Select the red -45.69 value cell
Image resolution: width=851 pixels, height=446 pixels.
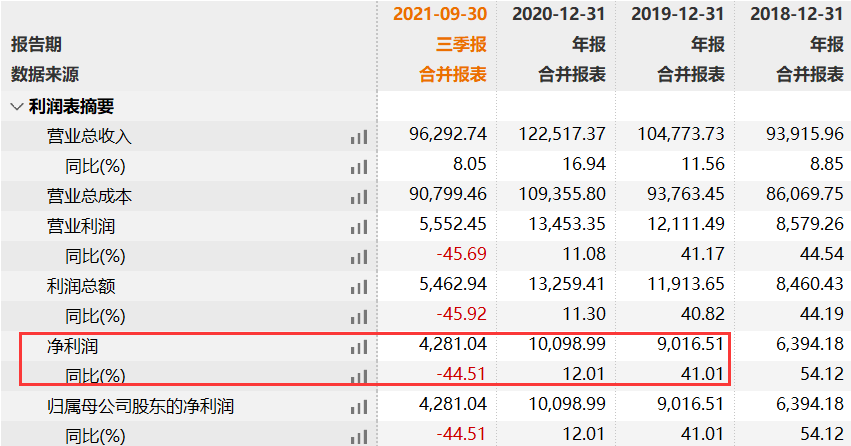pos(461,256)
